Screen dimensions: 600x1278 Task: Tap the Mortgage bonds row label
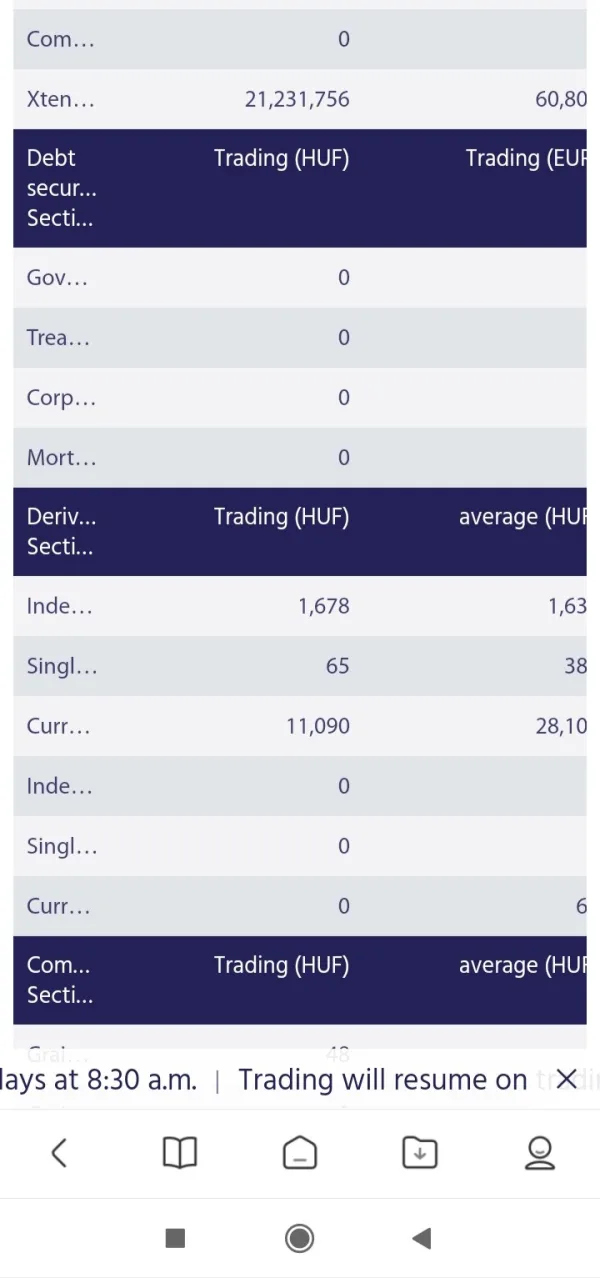(x=61, y=458)
